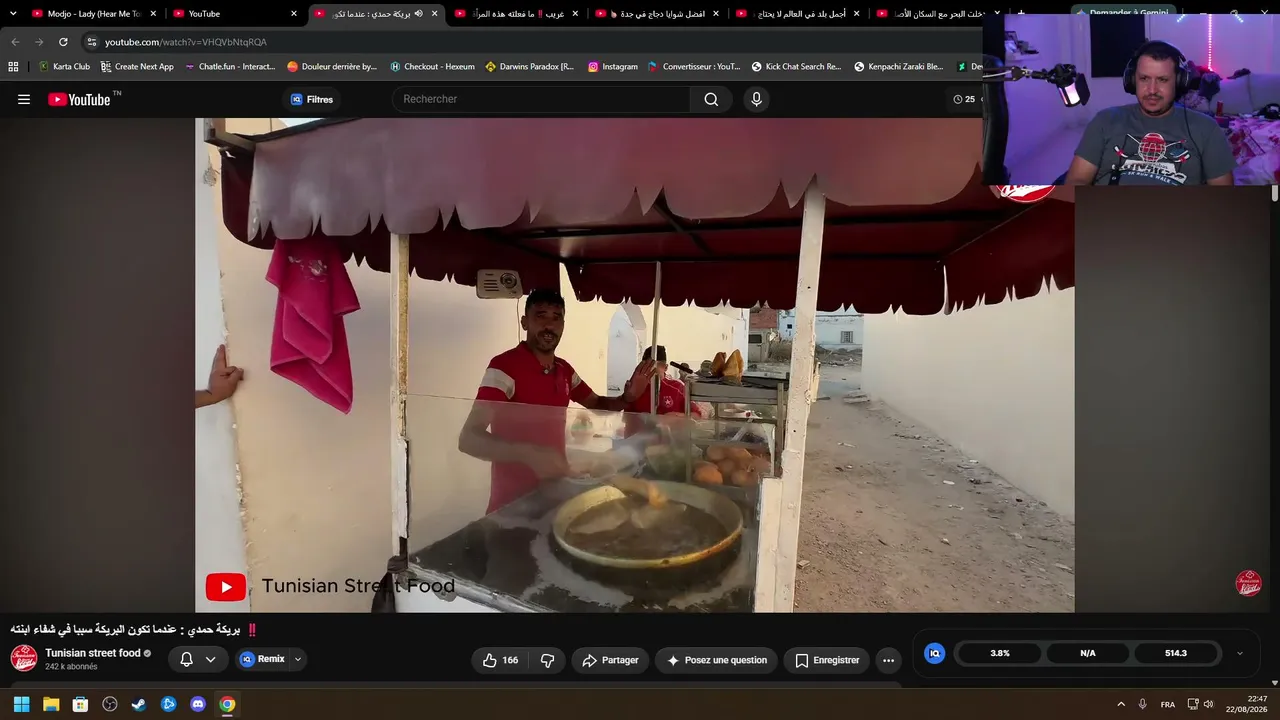Share the video with Partager

610,660
